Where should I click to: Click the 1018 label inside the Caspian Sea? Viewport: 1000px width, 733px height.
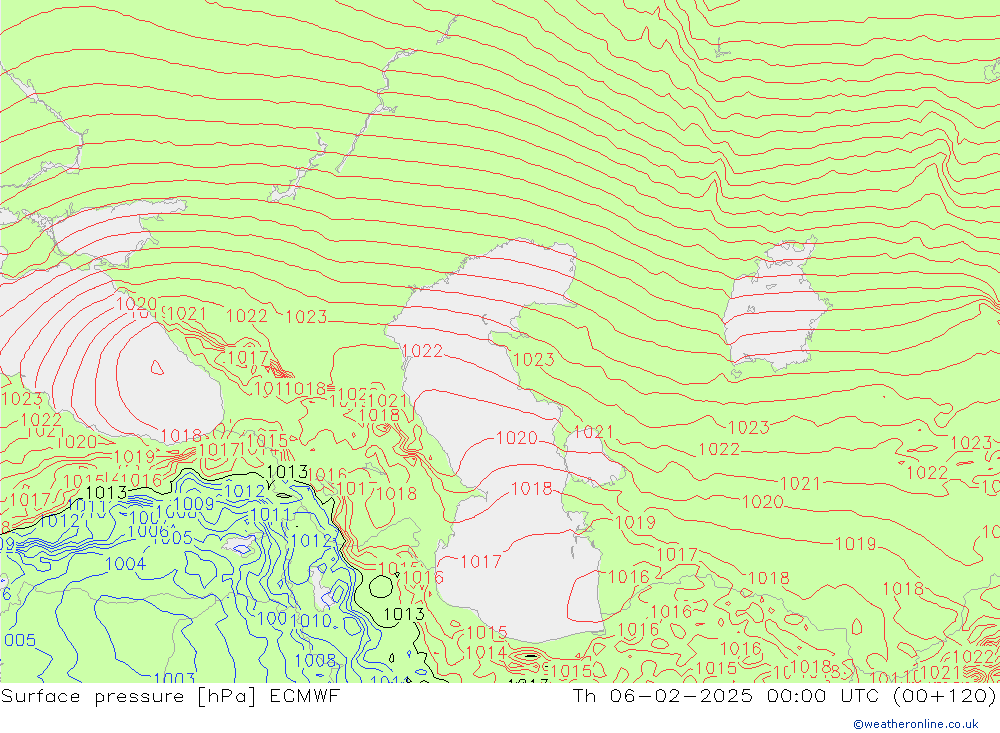tap(532, 489)
